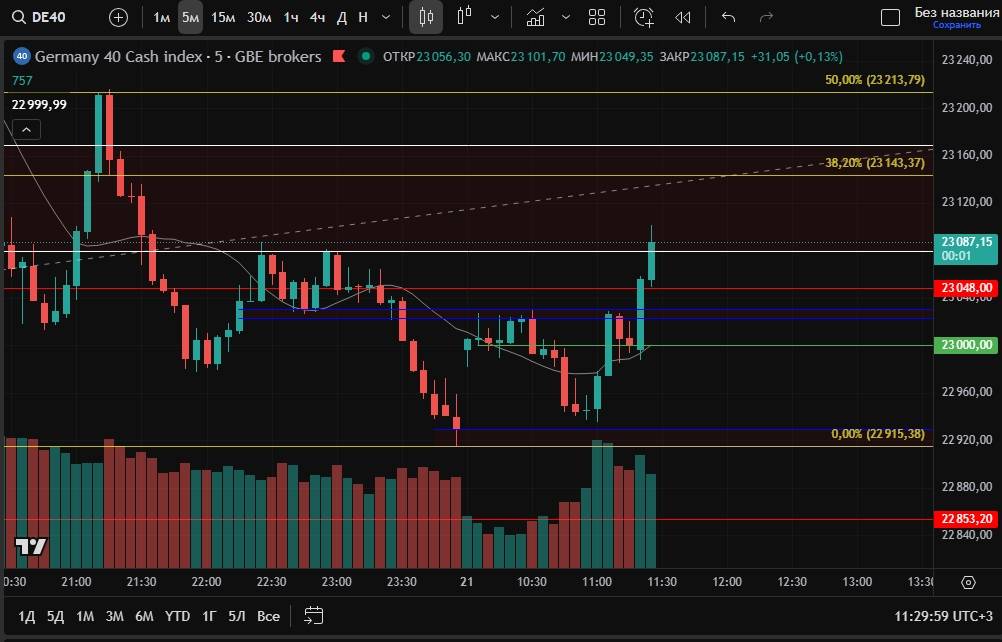This screenshot has width=1002, height=642.
Task: Create an alert with the alarm clock icon
Action: click(644, 17)
